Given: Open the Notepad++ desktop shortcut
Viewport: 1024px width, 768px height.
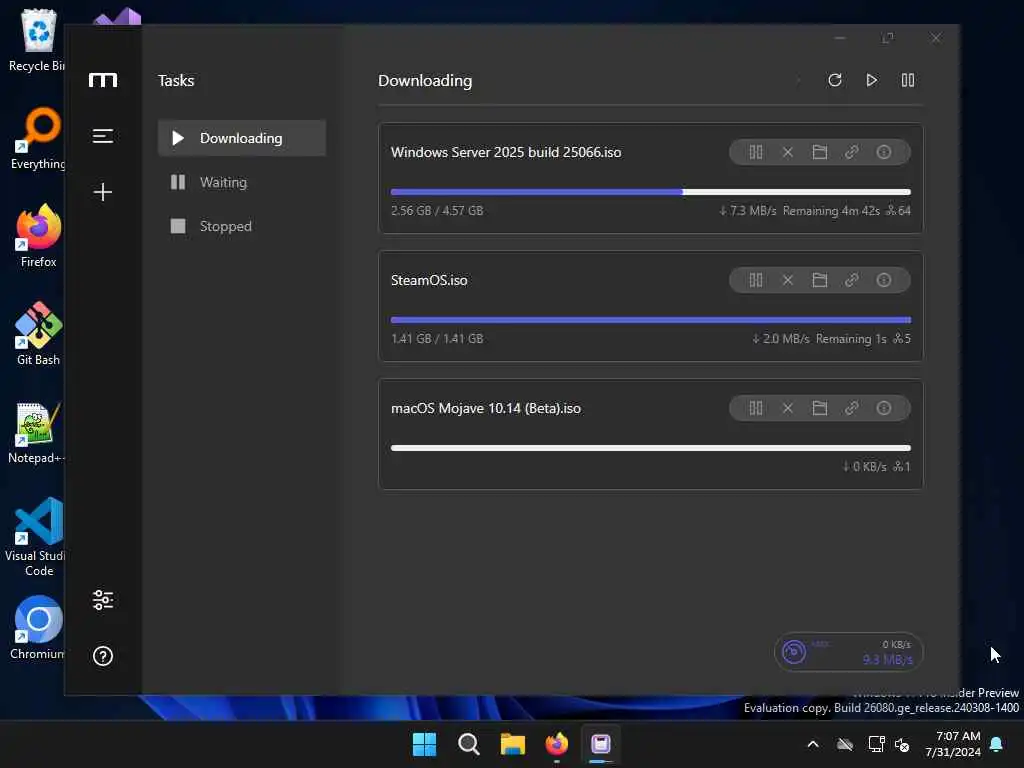Looking at the screenshot, I should [x=36, y=432].
